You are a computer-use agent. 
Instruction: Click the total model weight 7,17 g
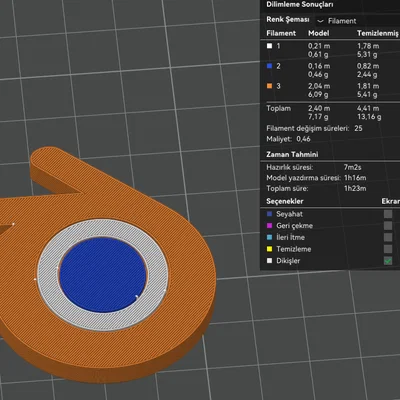(x=318, y=117)
